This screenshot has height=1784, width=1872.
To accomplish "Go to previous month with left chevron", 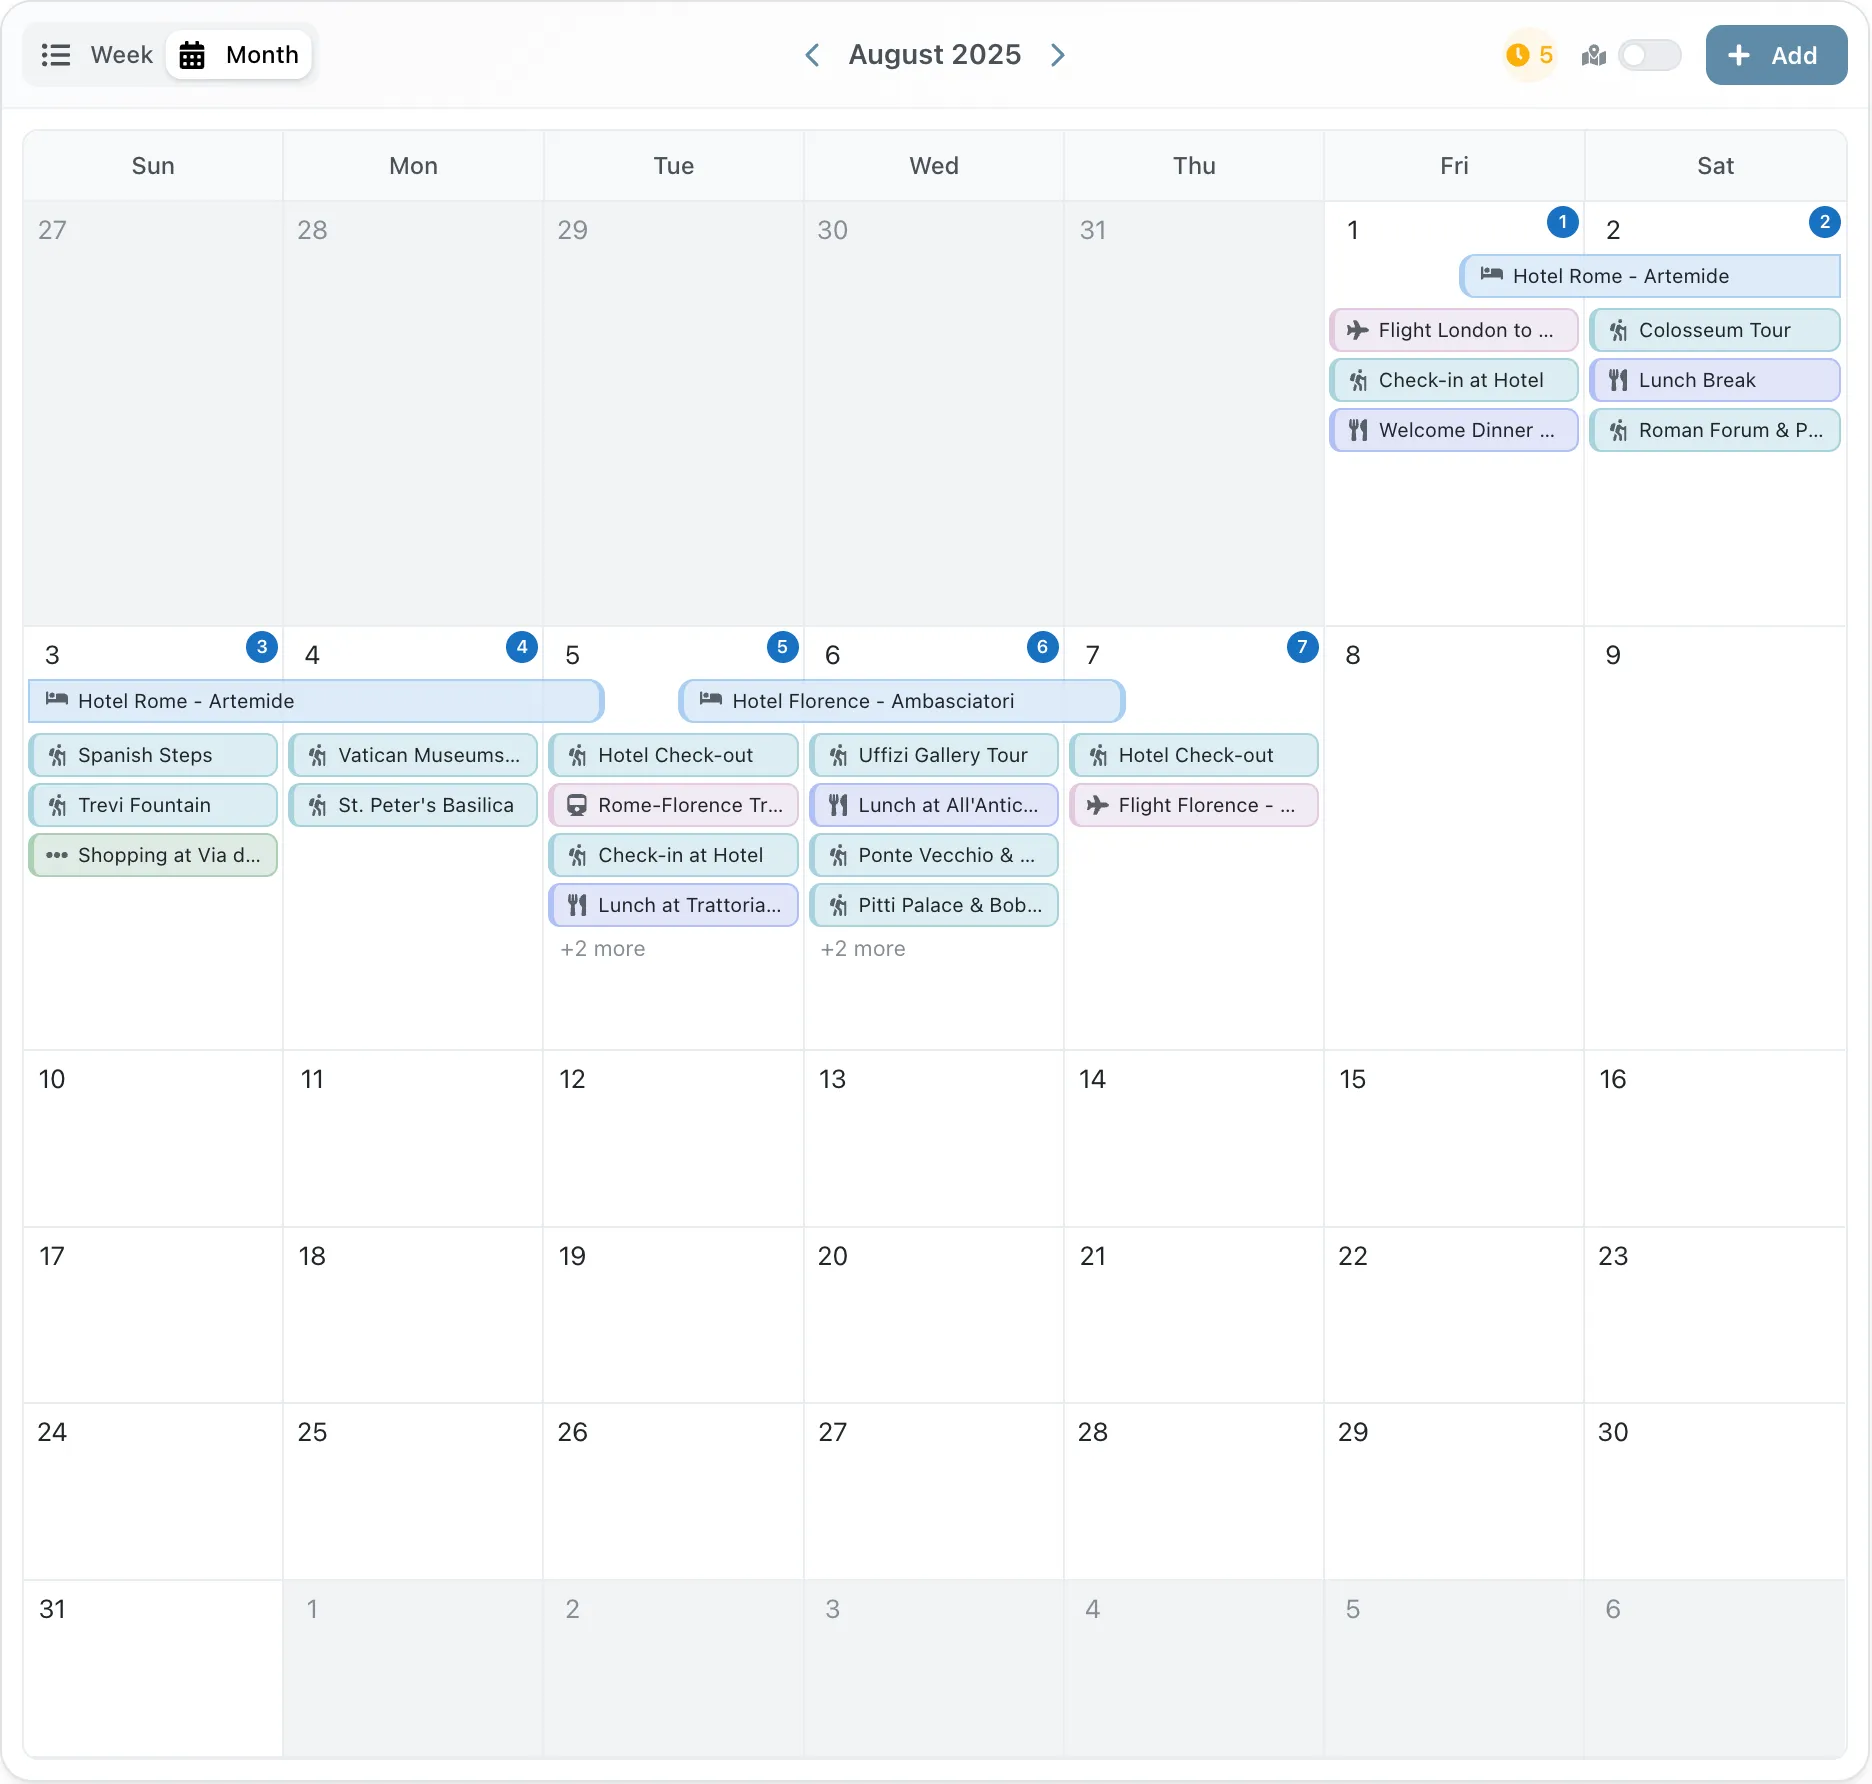I will [x=812, y=55].
